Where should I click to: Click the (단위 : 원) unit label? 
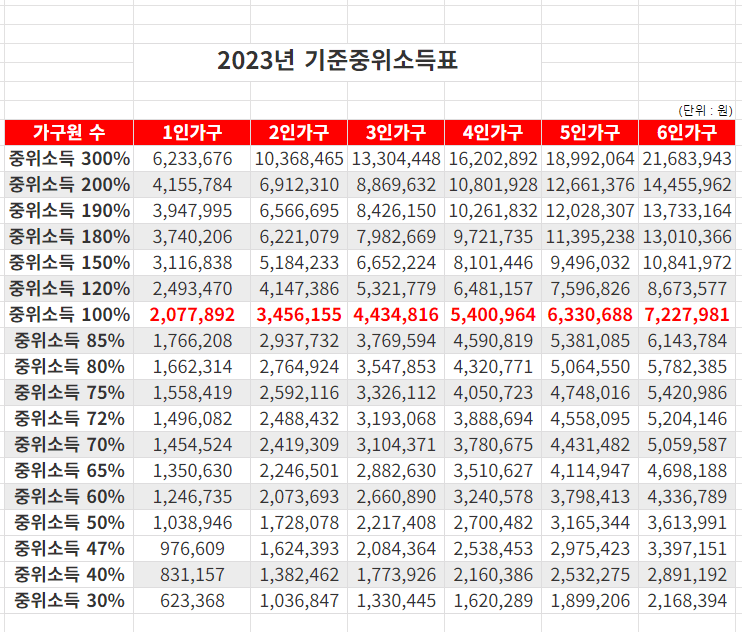click(705, 111)
